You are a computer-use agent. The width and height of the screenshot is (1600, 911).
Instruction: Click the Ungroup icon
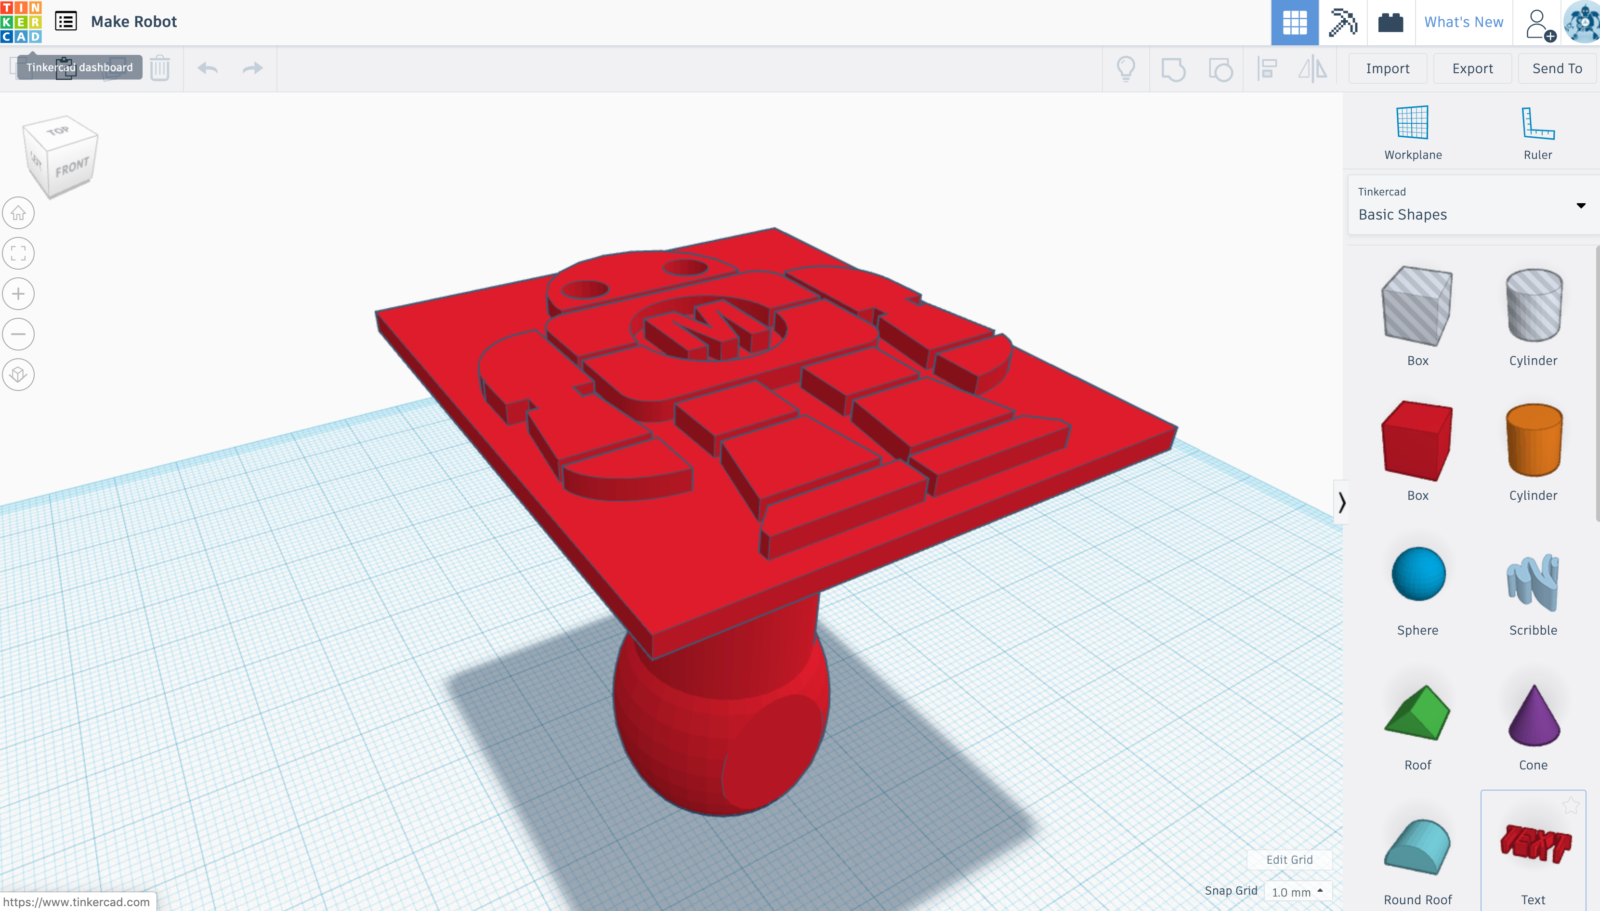coord(1220,68)
